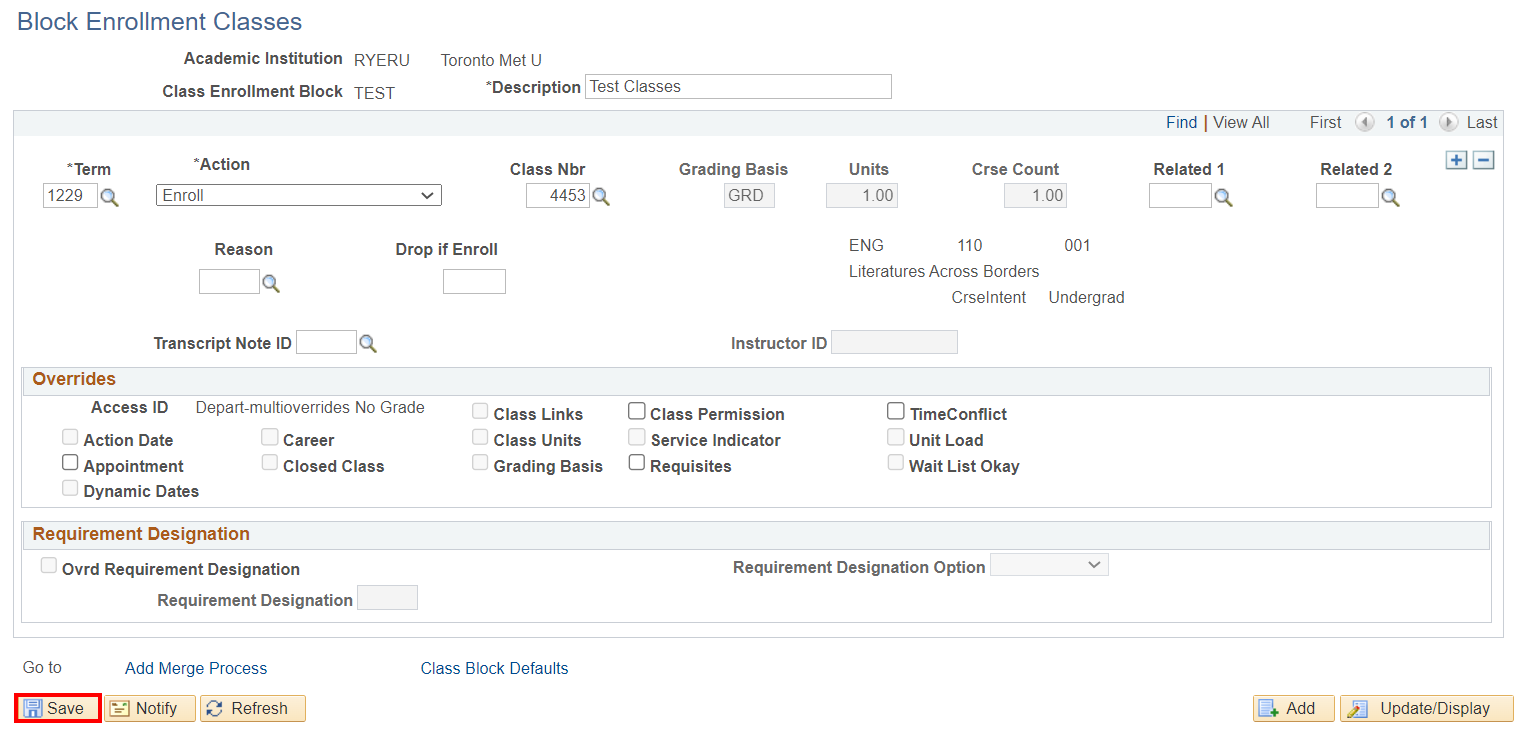Viewport: 1530px width, 733px height.
Task: Open the Related 2 lookup icon
Action: click(1390, 197)
